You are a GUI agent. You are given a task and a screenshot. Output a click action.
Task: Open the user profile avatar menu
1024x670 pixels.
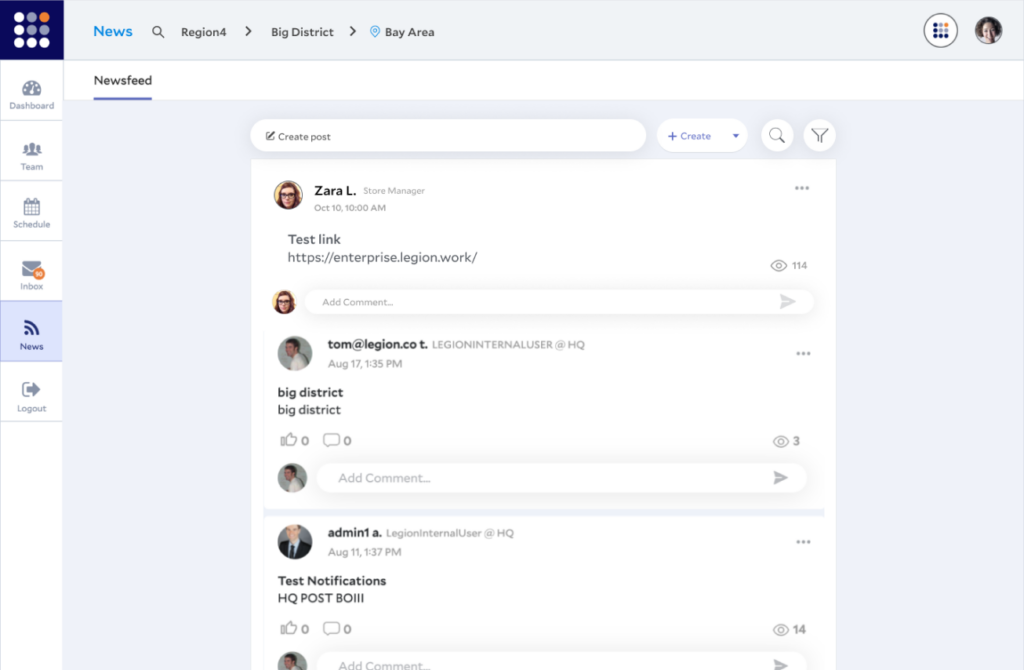988,31
